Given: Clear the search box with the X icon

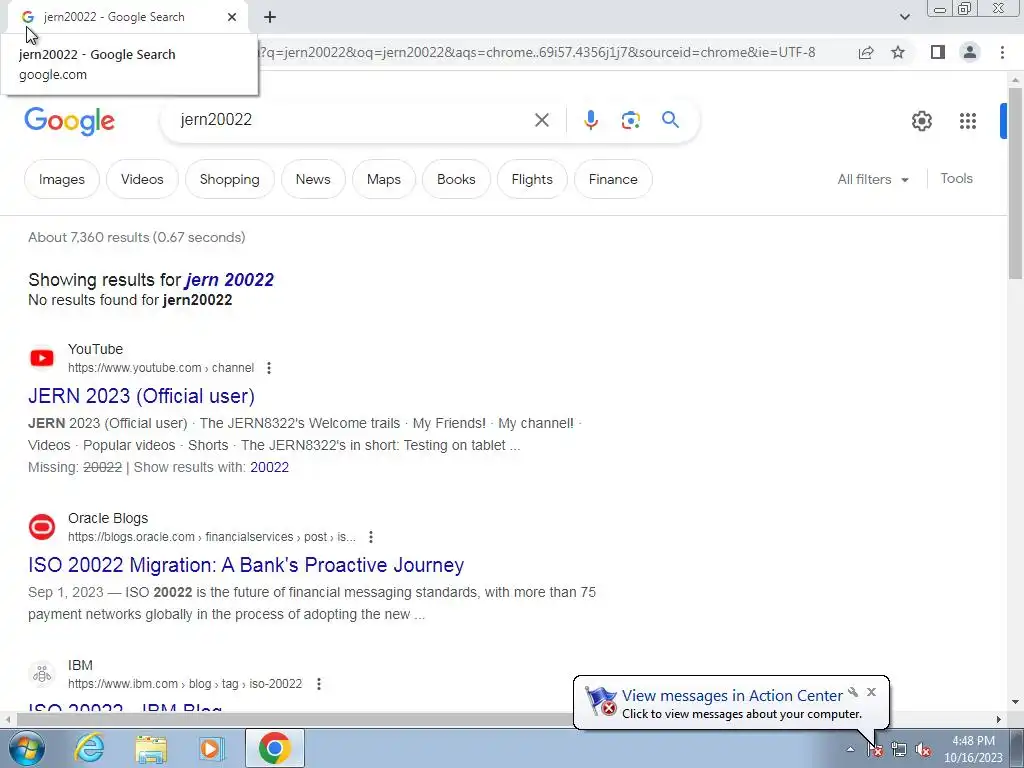Looking at the screenshot, I should point(541,120).
